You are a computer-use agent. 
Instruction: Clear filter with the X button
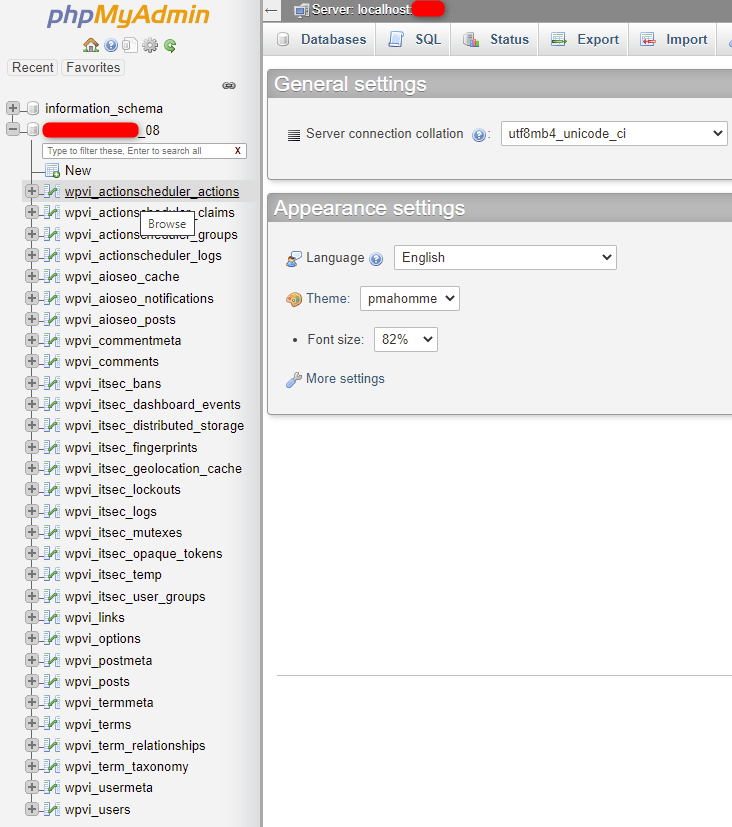pos(238,150)
